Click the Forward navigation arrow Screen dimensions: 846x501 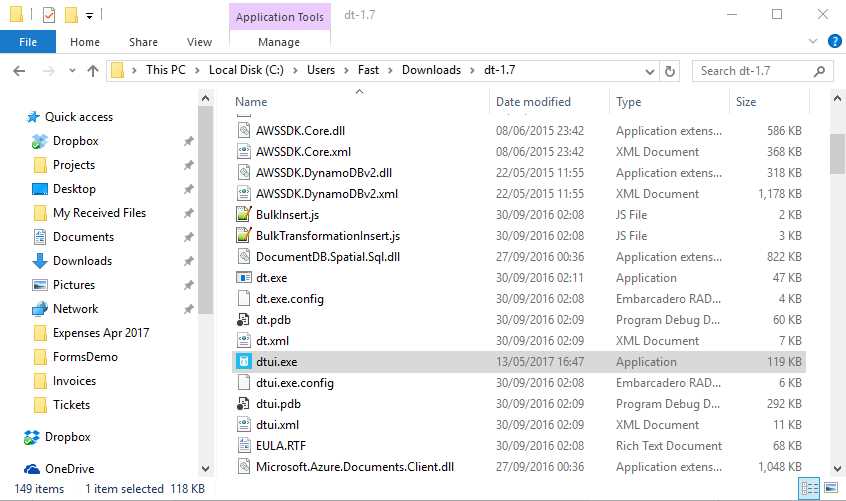tap(48, 71)
